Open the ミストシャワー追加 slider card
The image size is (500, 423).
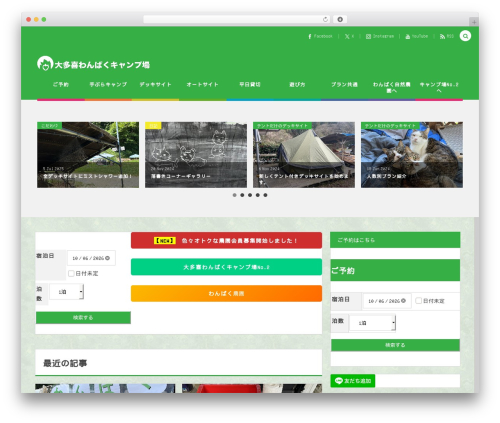point(88,155)
